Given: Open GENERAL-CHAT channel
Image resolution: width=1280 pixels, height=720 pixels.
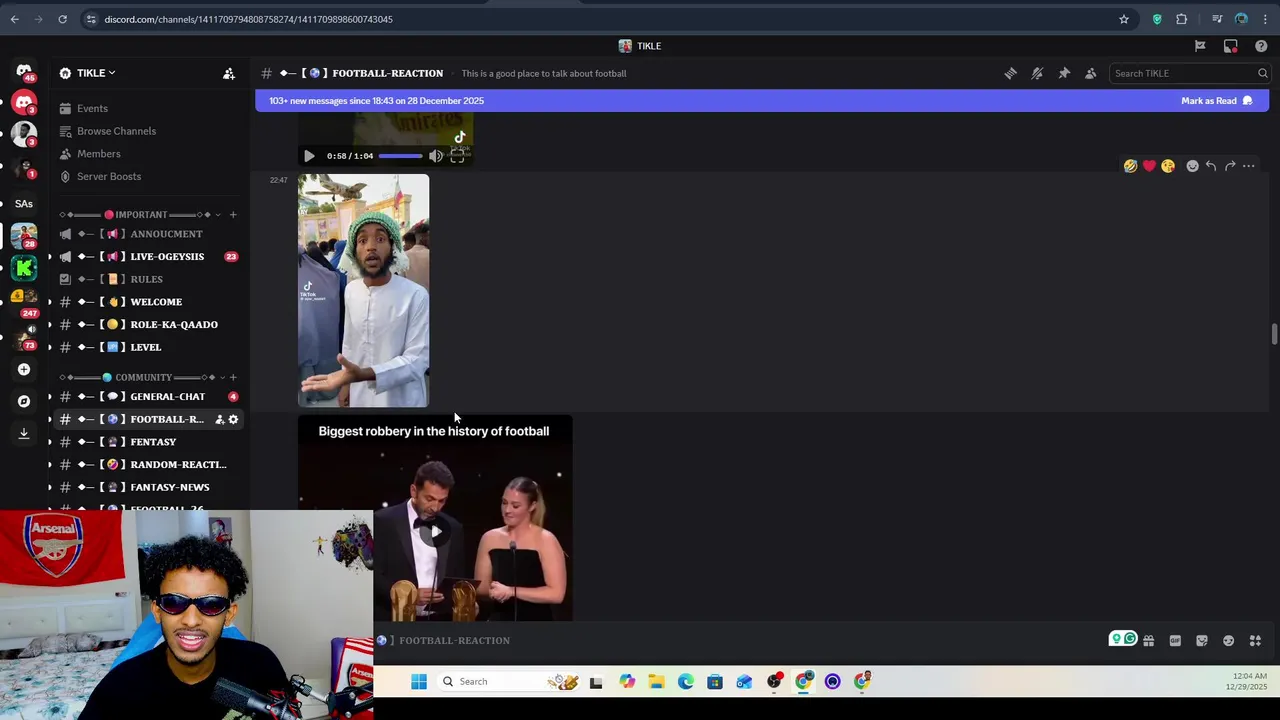Looking at the screenshot, I should coord(148,396).
